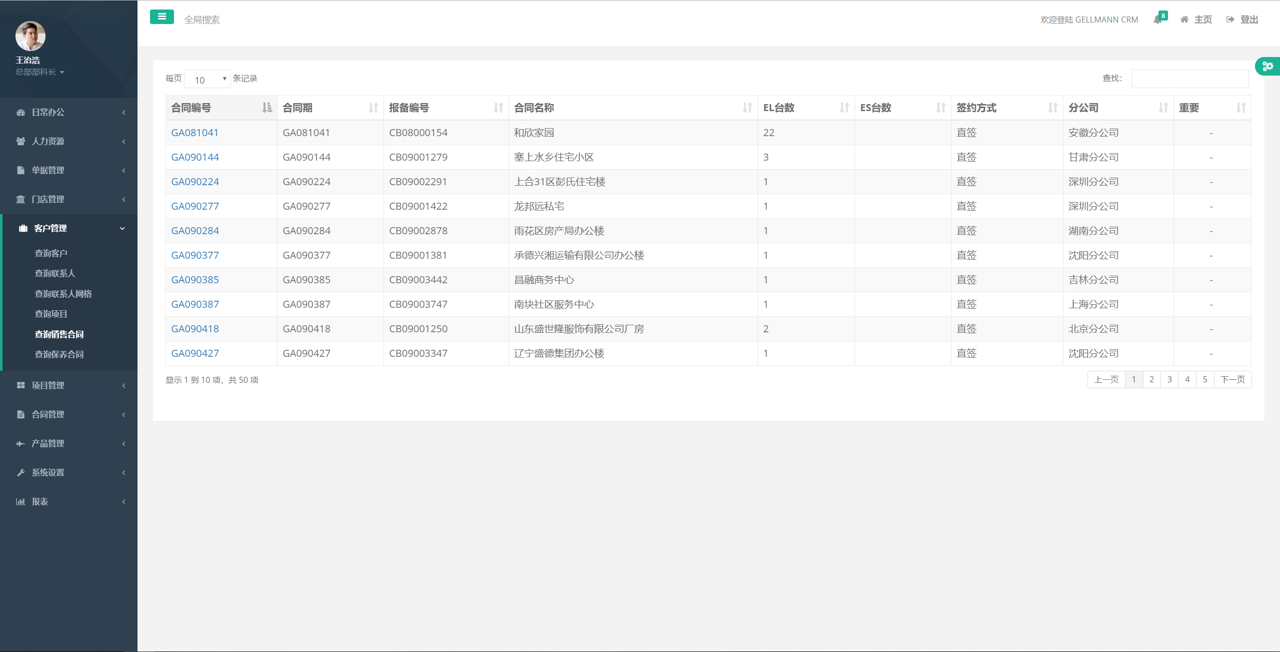
Task: Click the 查找 search input field
Action: click(x=1189, y=79)
